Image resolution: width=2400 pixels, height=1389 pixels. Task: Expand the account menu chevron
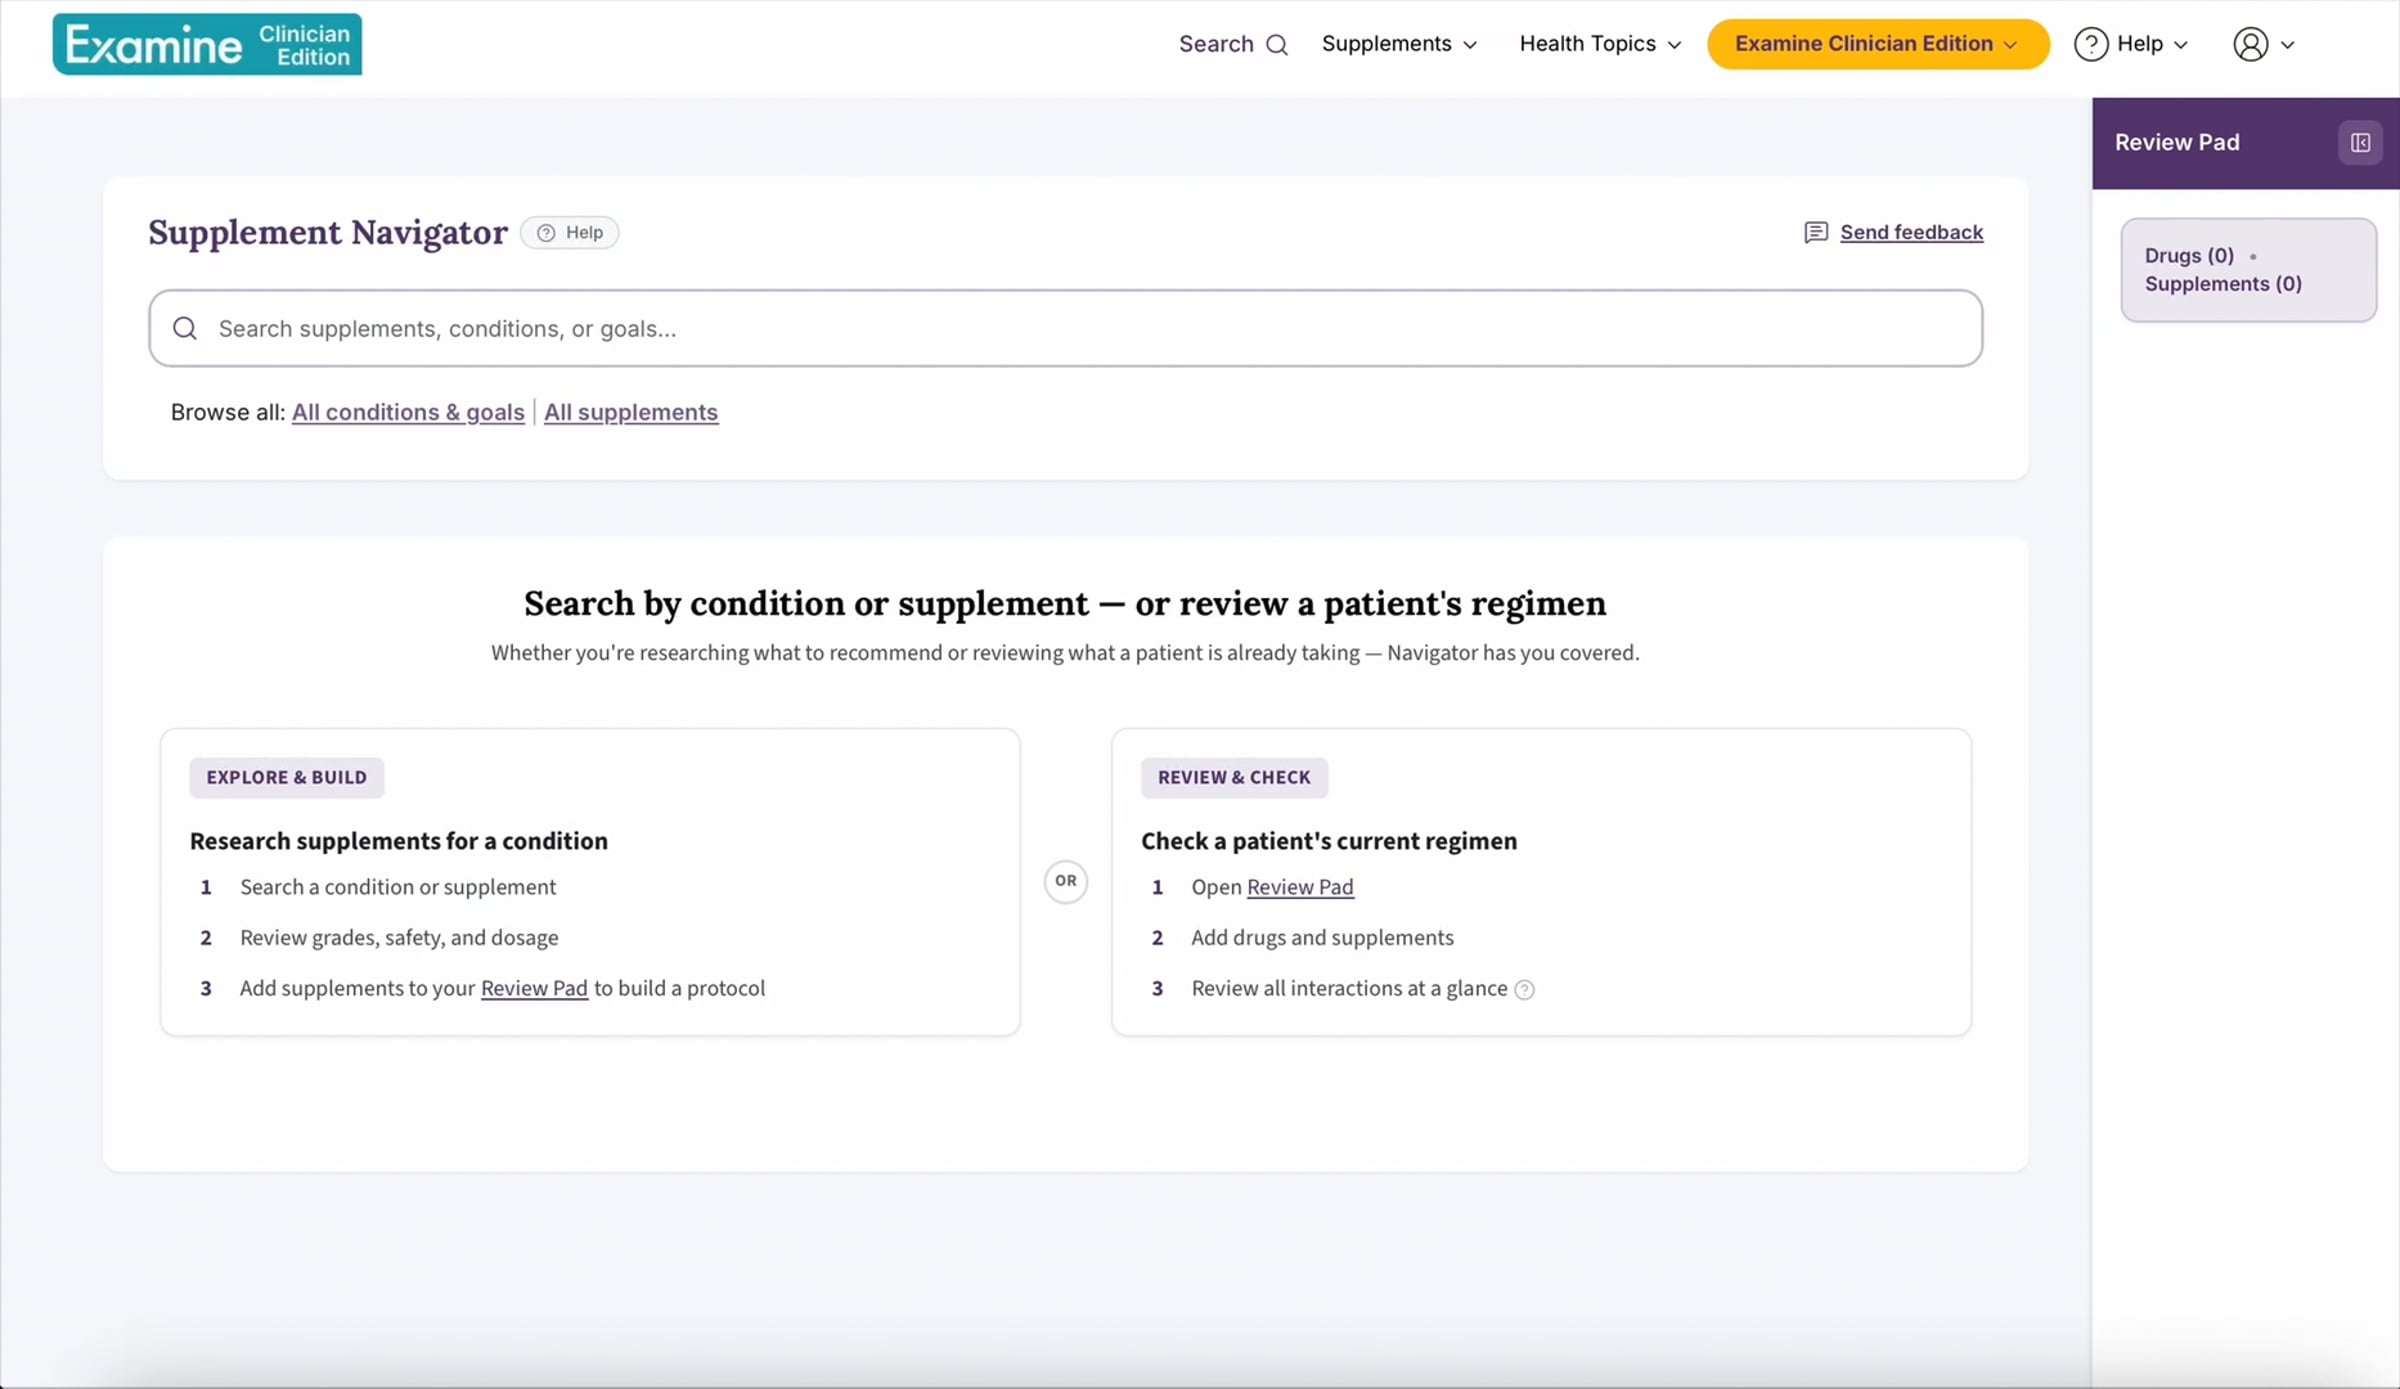(2287, 45)
